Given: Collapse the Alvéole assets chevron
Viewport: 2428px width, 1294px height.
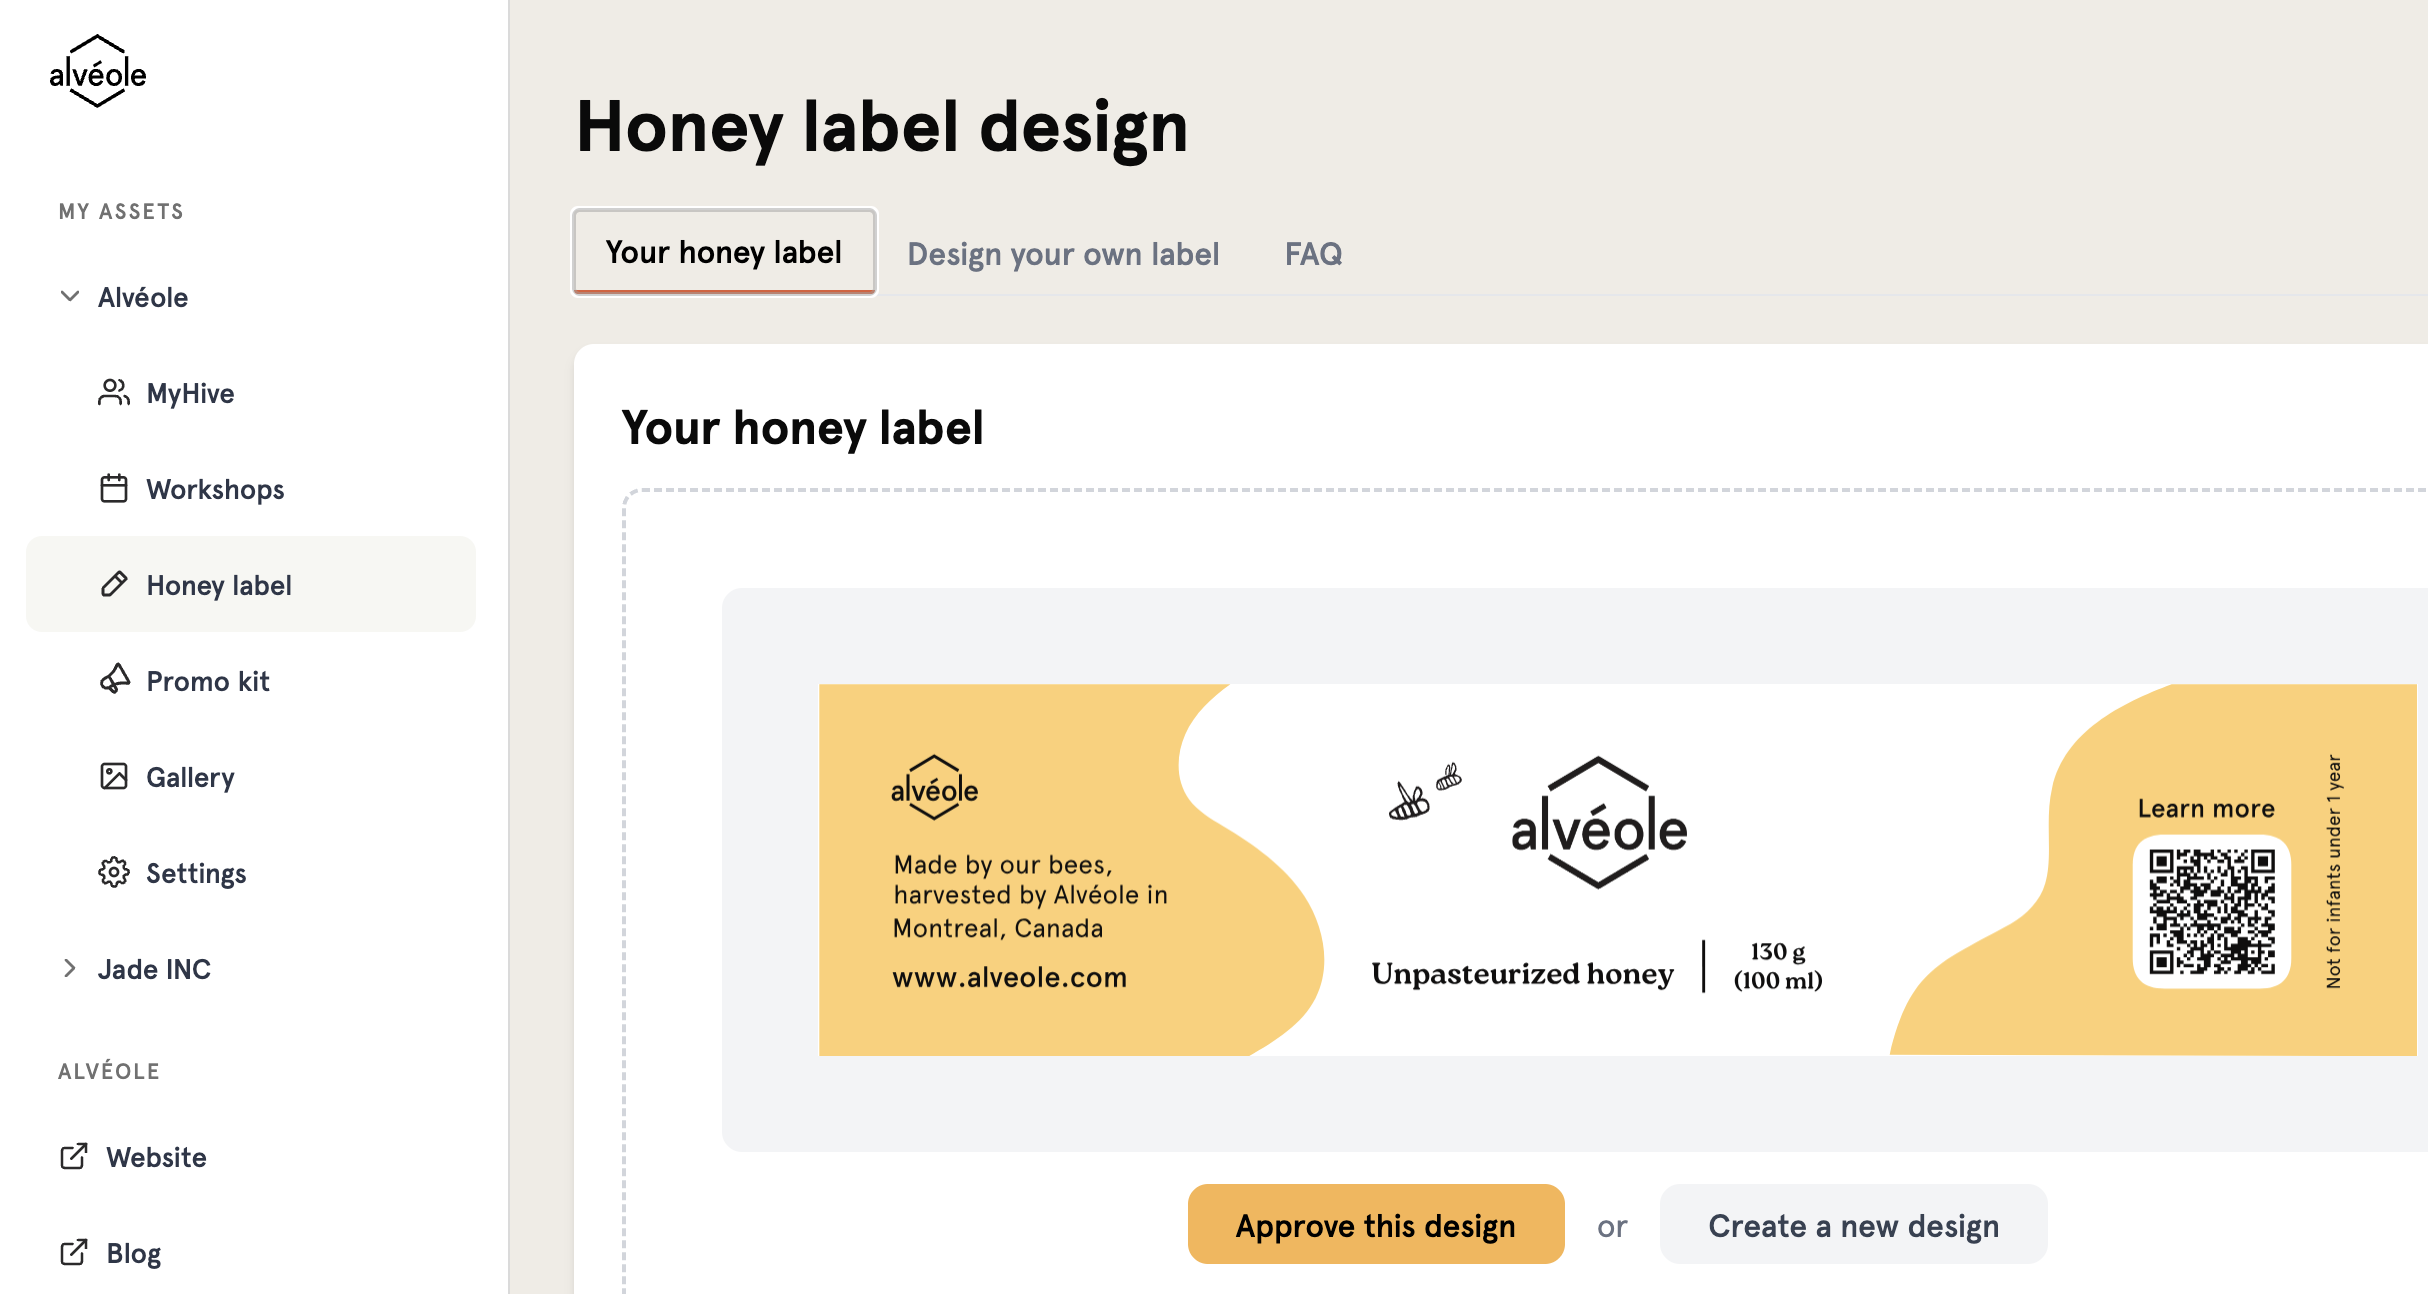Looking at the screenshot, I should click(70, 296).
